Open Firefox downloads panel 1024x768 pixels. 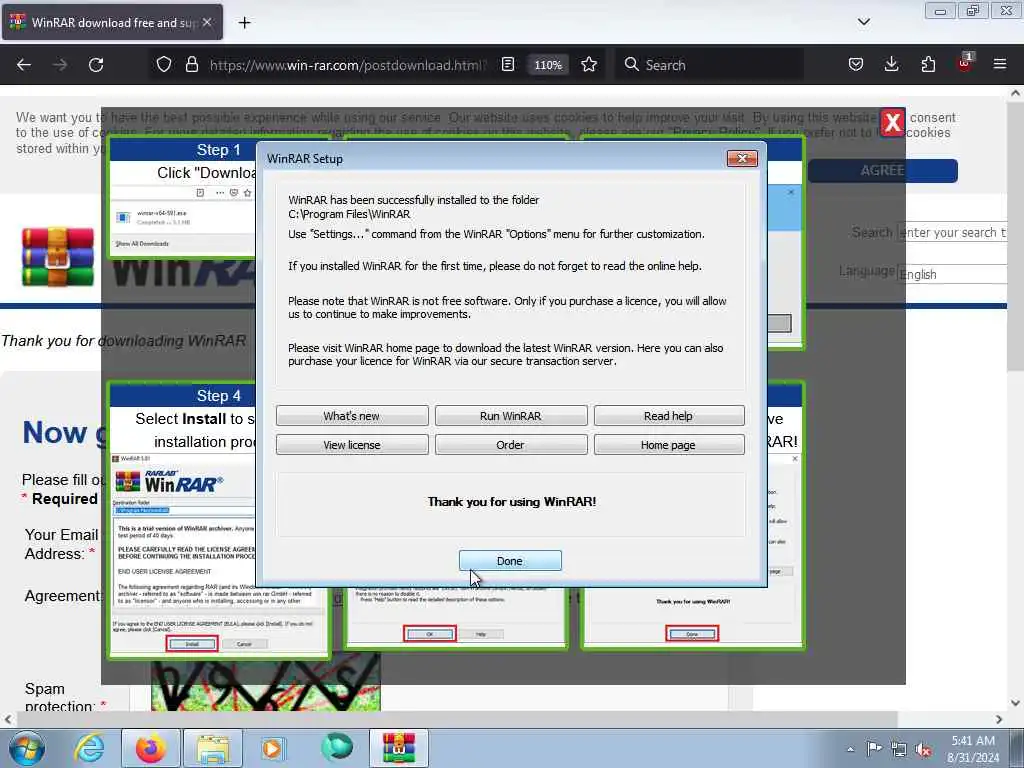tap(891, 65)
